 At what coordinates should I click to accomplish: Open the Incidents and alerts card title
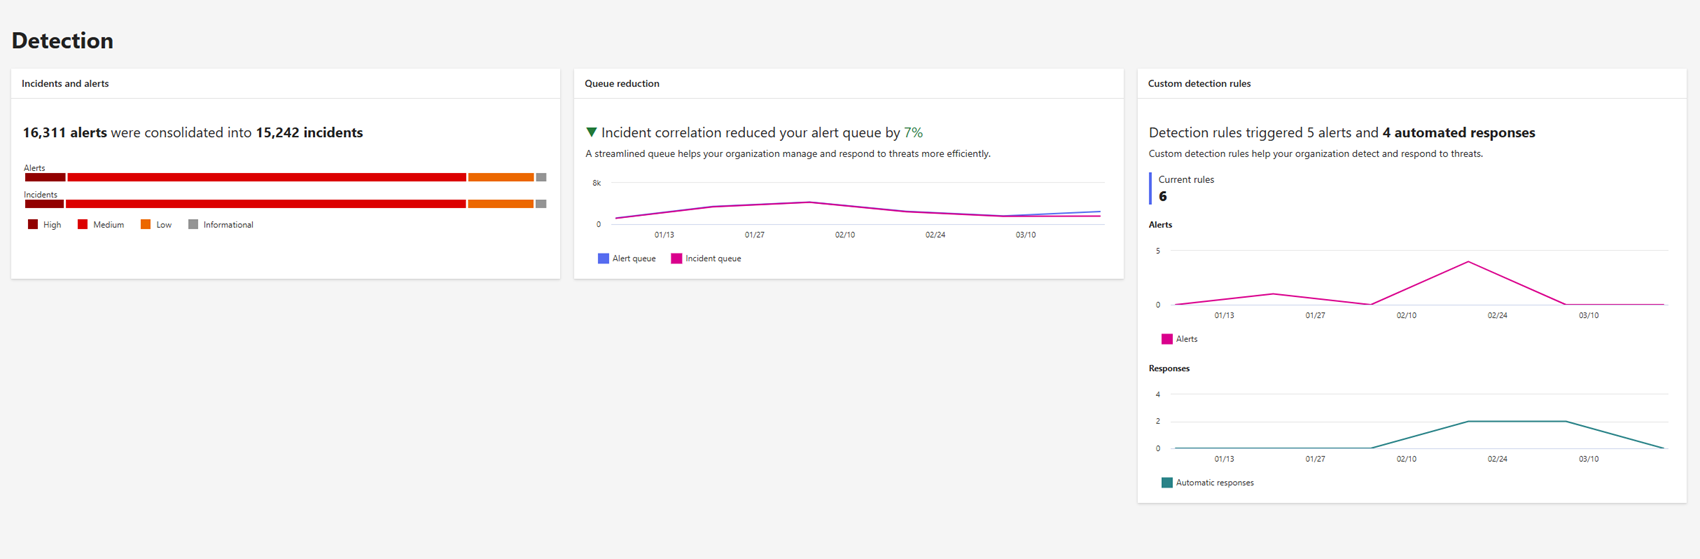pyautogui.click(x=65, y=84)
